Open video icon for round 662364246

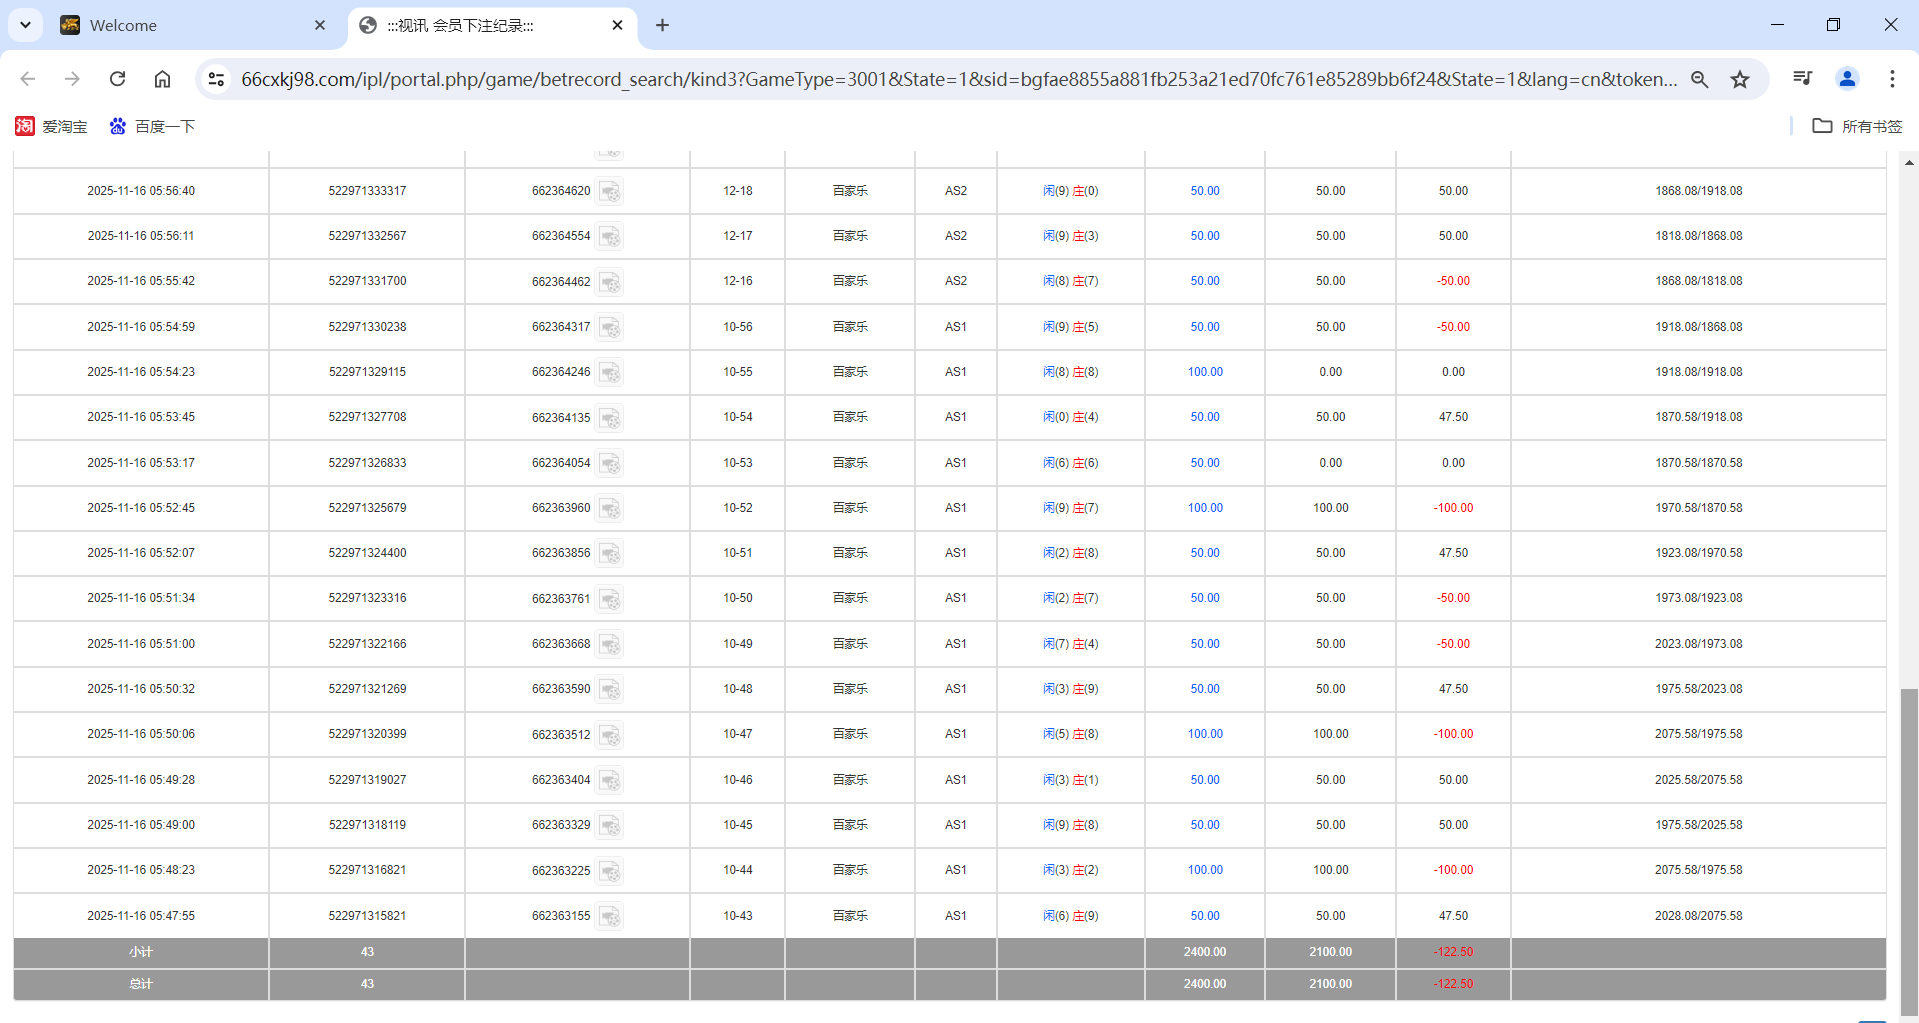pos(609,372)
